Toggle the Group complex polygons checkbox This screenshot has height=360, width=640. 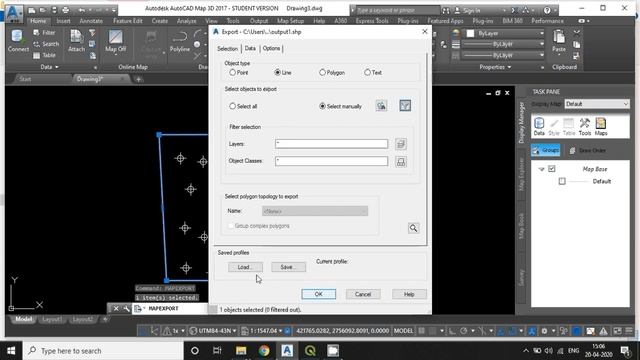(231, 226)
